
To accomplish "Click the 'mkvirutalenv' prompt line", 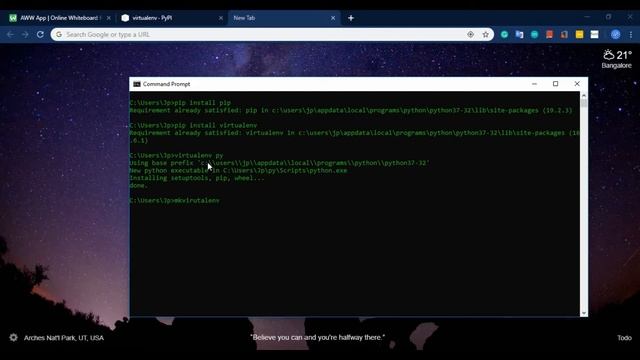I will pyautogui.click(x=174, y=200).
